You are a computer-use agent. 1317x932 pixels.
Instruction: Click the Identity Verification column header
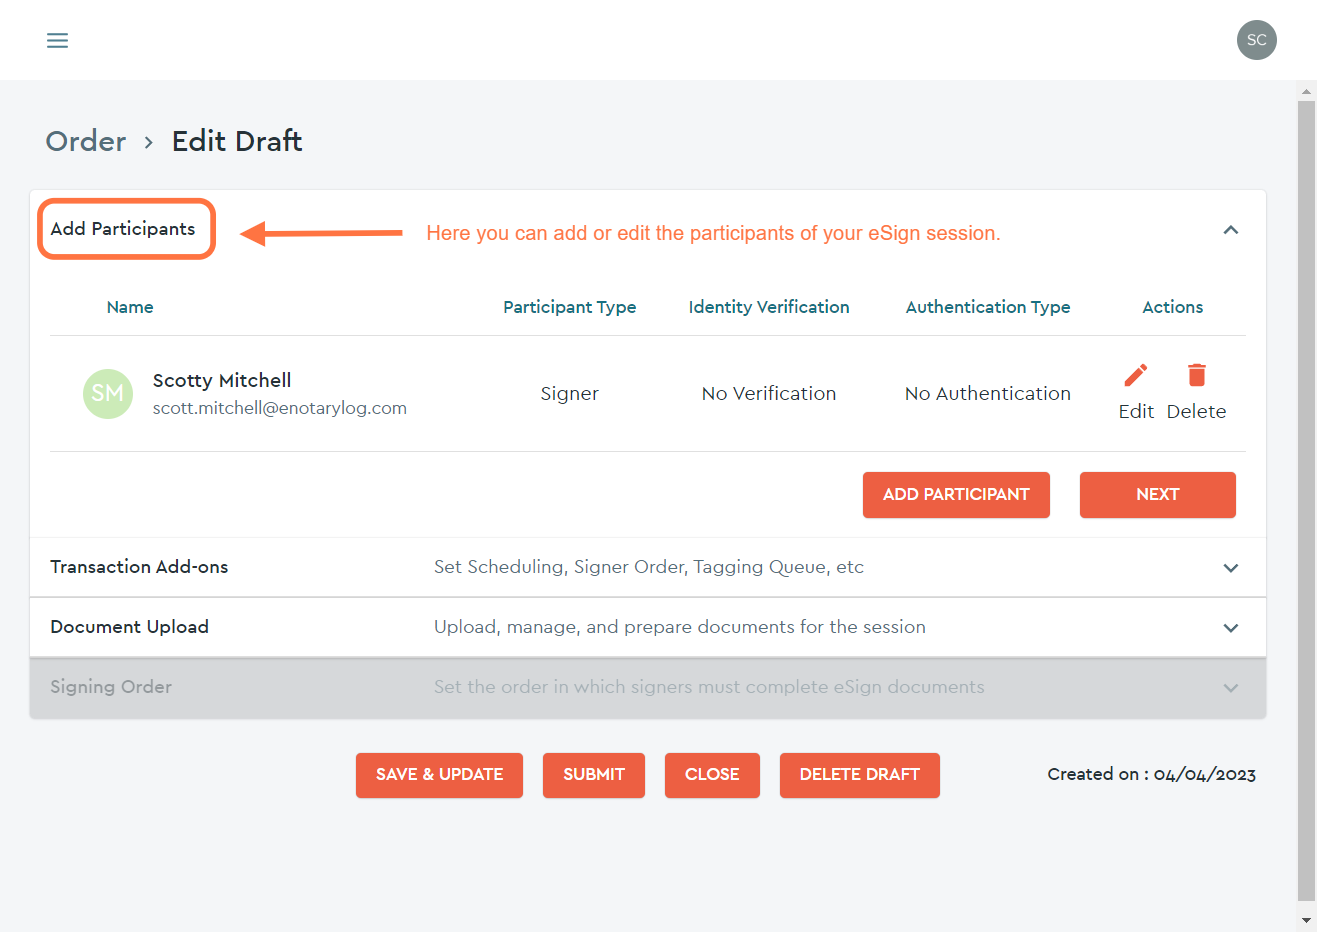[769, 307]
